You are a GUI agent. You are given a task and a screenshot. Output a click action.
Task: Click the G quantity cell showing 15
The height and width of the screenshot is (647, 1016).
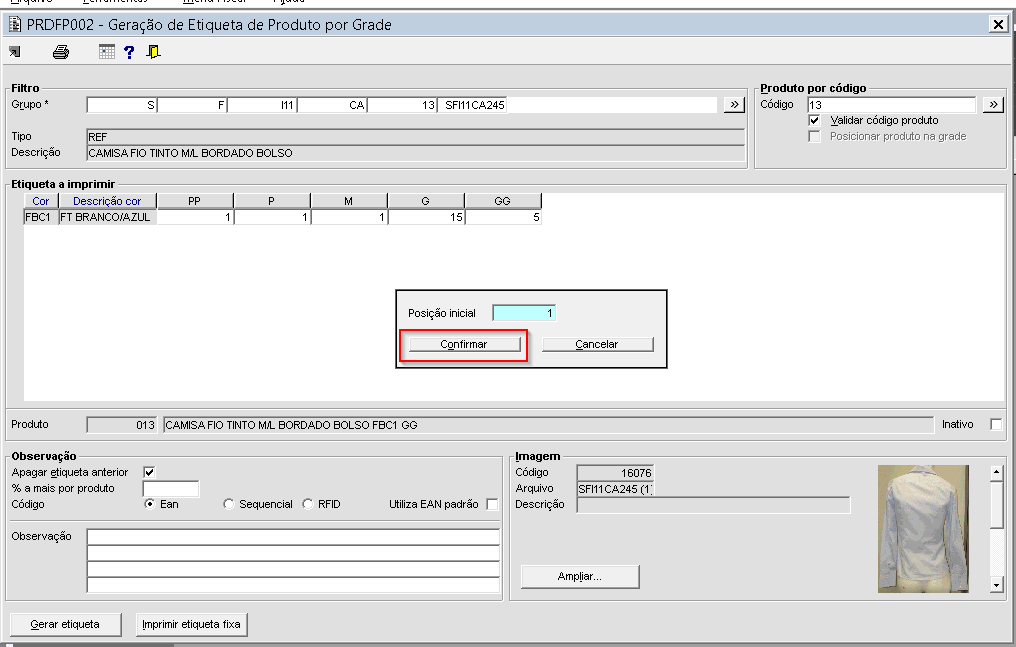coord(426,217)
